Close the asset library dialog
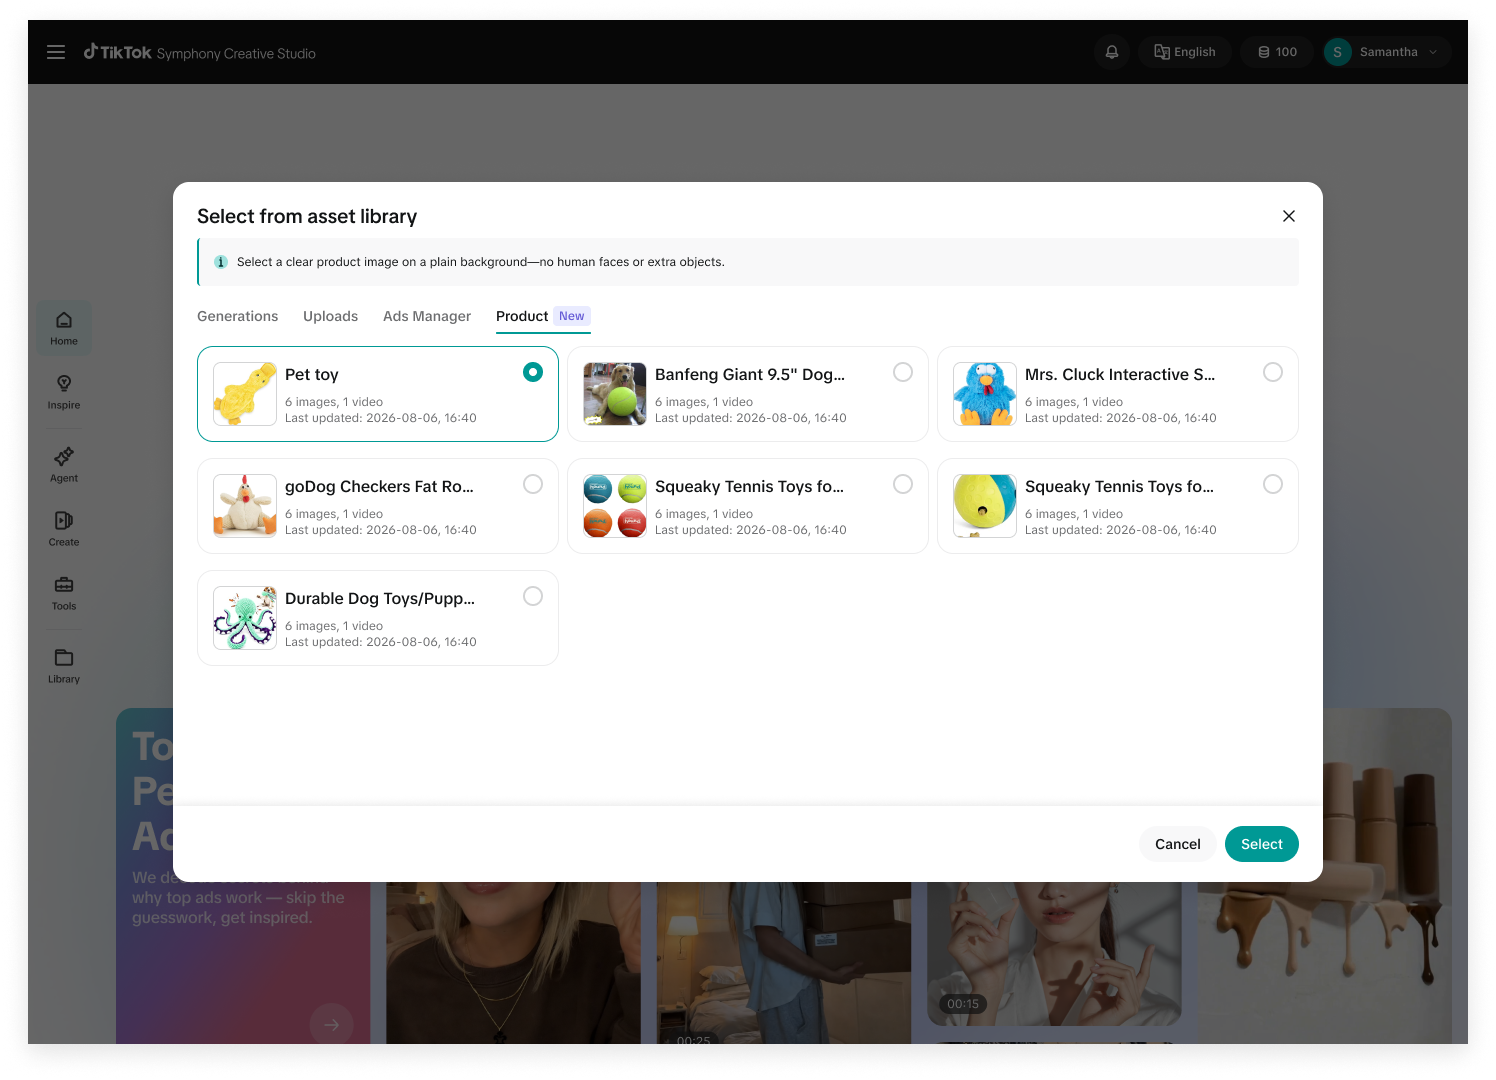Screen dimensions: 1496x1080 point(1289,216)
